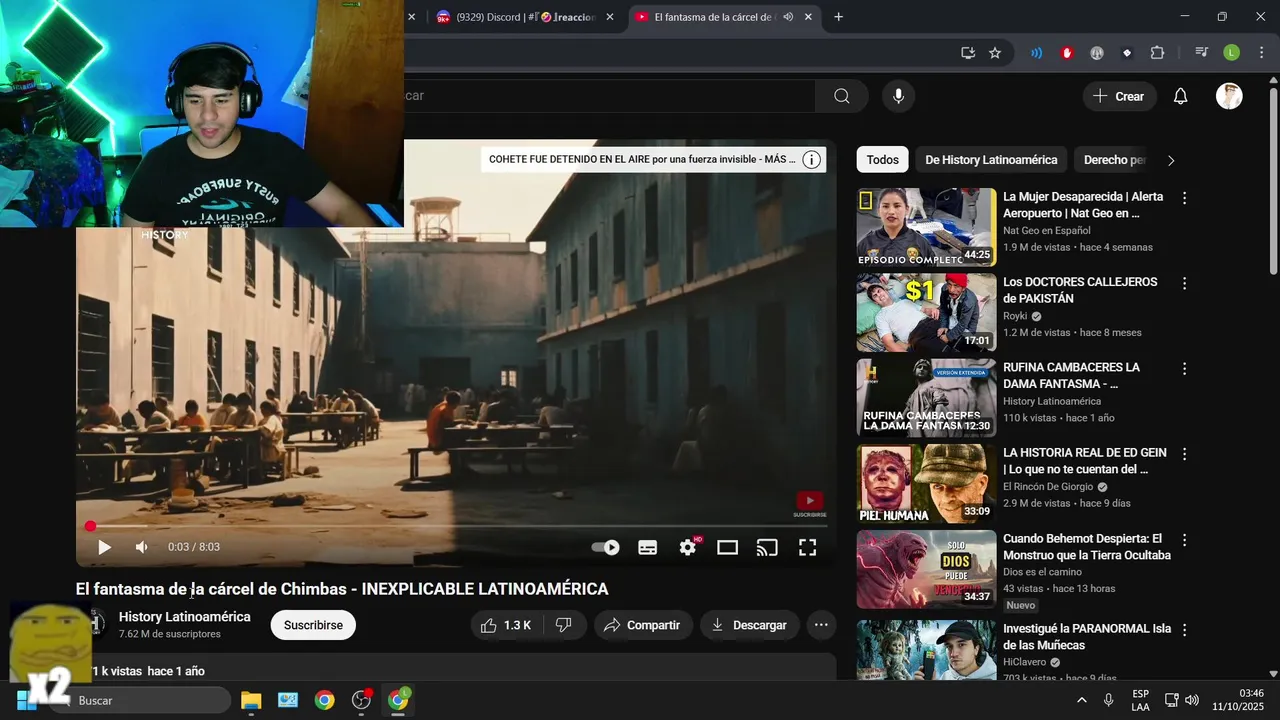Open File Explorer from taskbar
Viewport: 1280px width, 720px height.
coord(251,700)
